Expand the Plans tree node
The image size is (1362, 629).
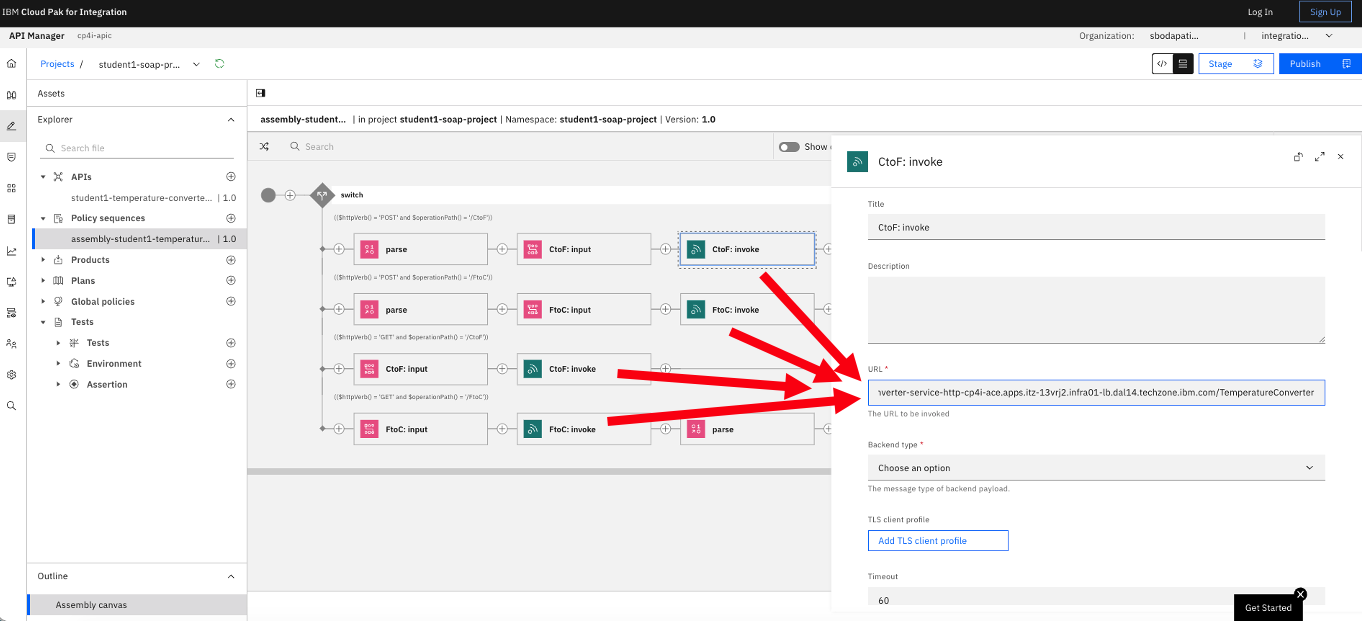[43, 281]
